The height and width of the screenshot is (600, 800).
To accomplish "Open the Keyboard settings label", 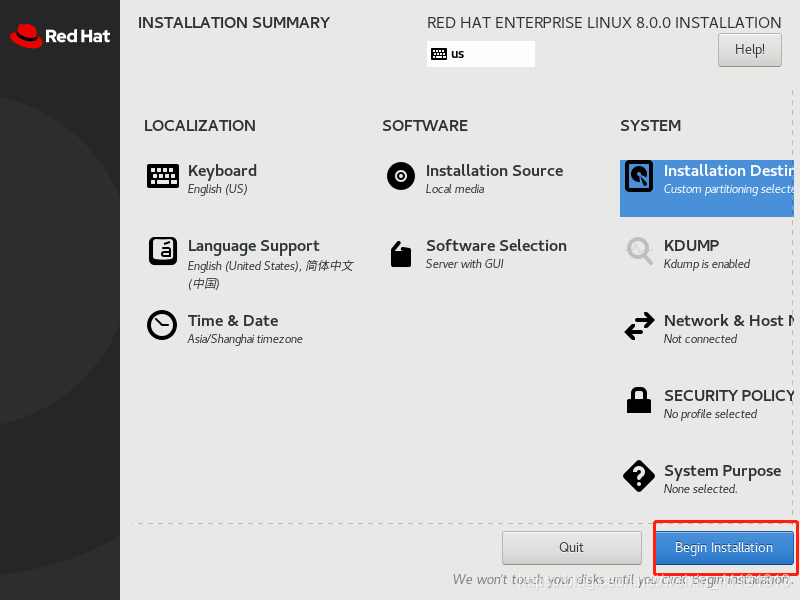I will [222, 170].
